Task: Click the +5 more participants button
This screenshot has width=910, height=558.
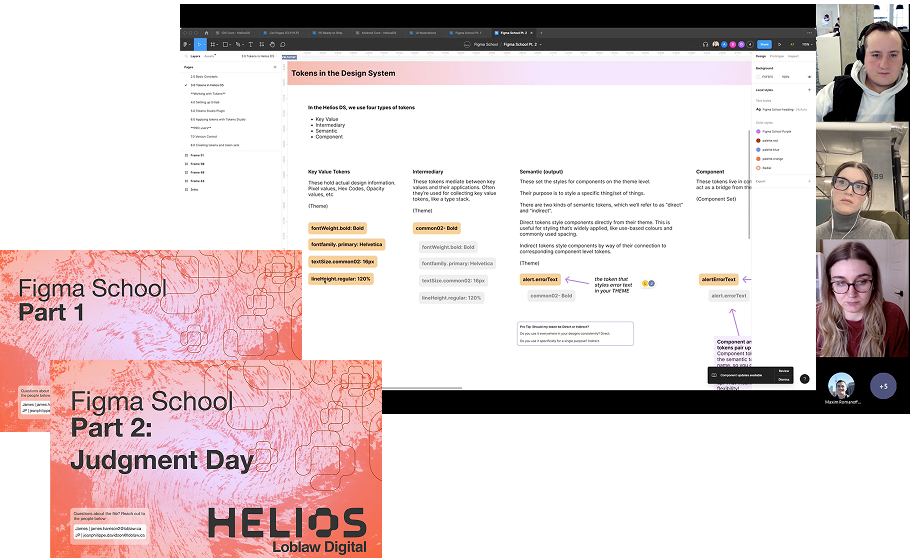Action: 883,386
